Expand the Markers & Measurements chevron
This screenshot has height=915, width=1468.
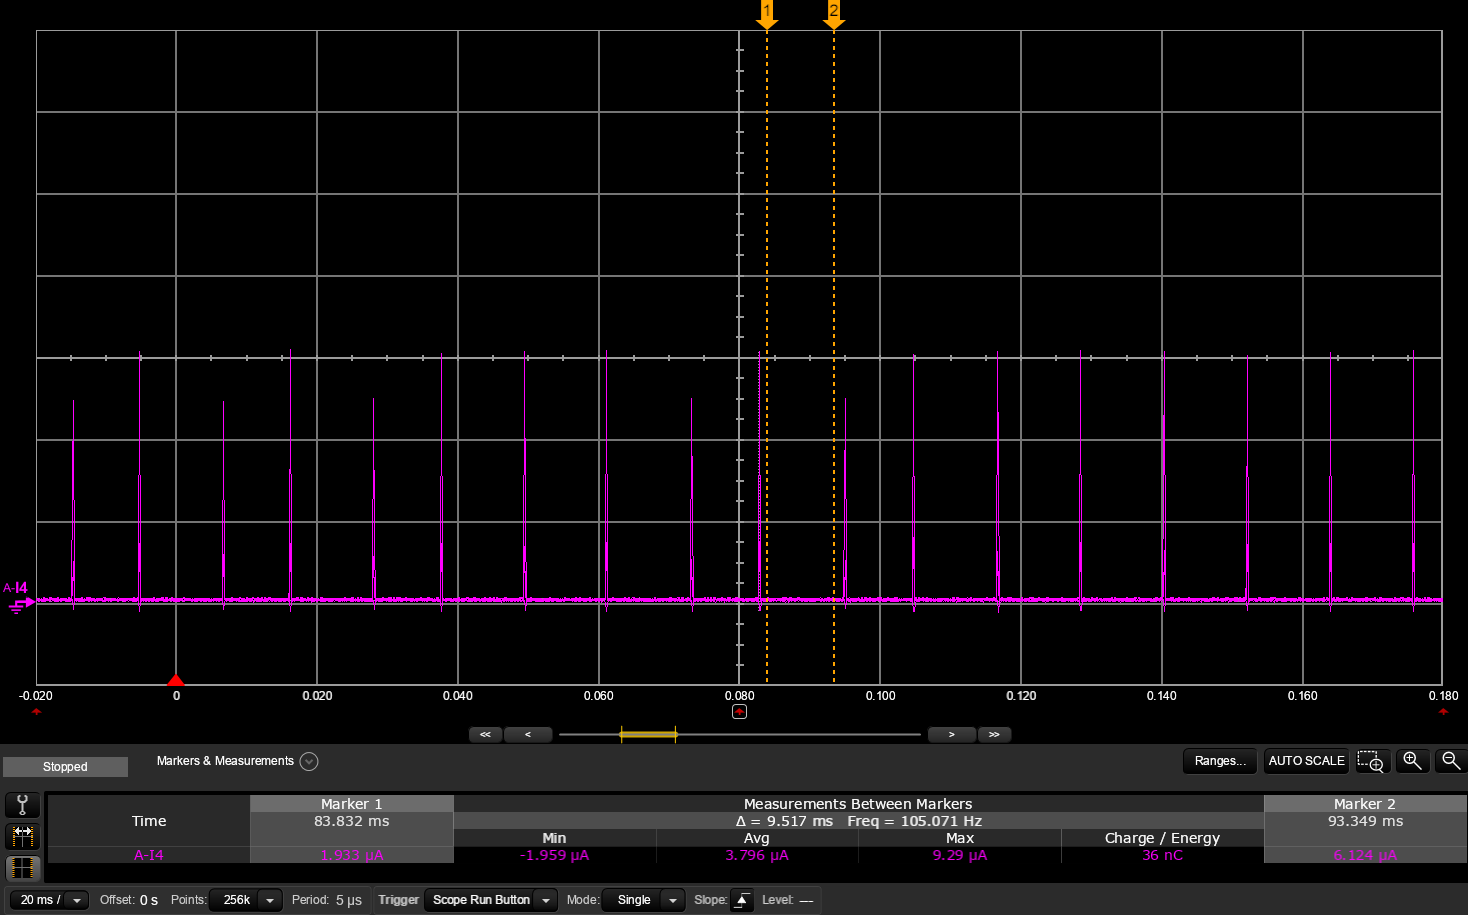310,761
